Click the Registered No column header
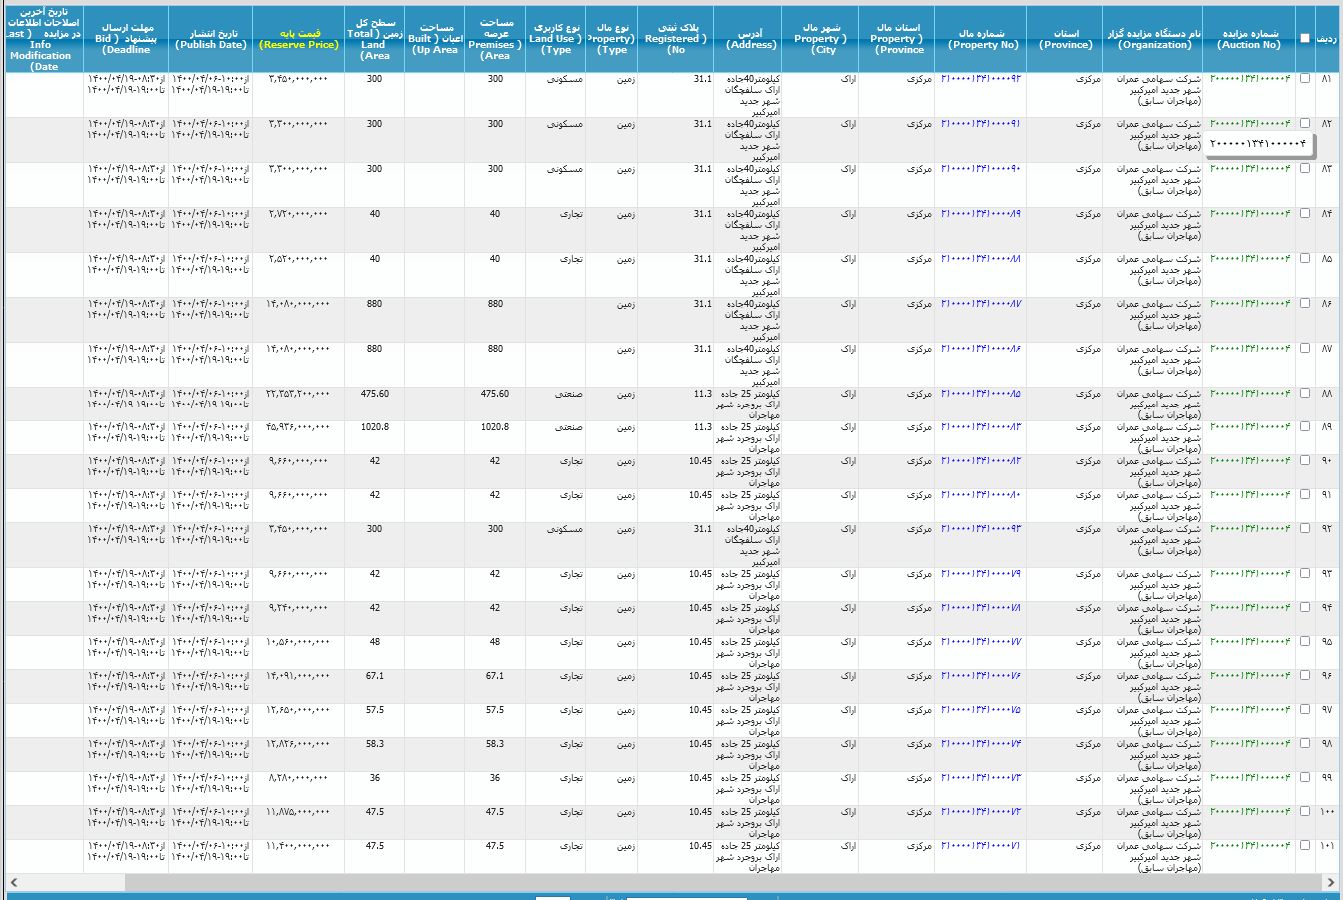1343x900 pixels. point(677,39)
